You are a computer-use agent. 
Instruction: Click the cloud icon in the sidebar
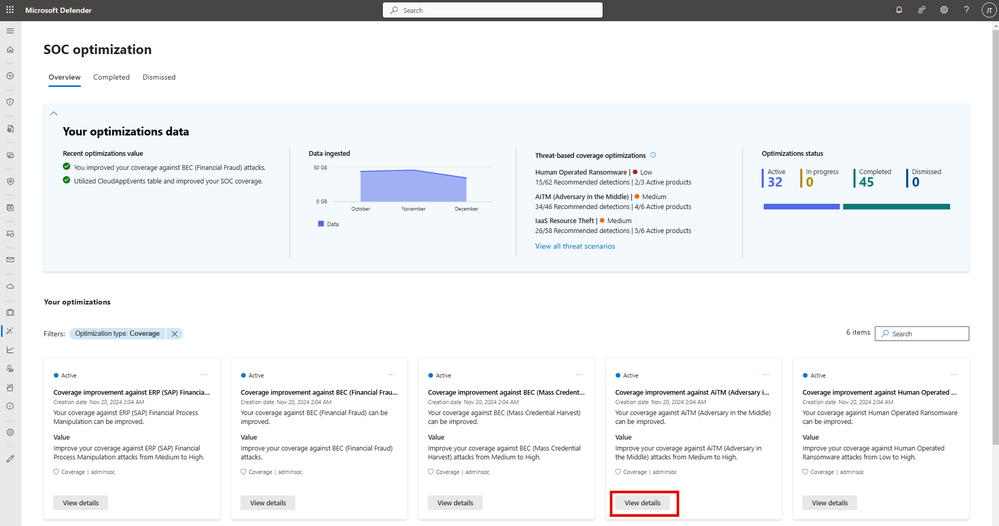(10, 287)
